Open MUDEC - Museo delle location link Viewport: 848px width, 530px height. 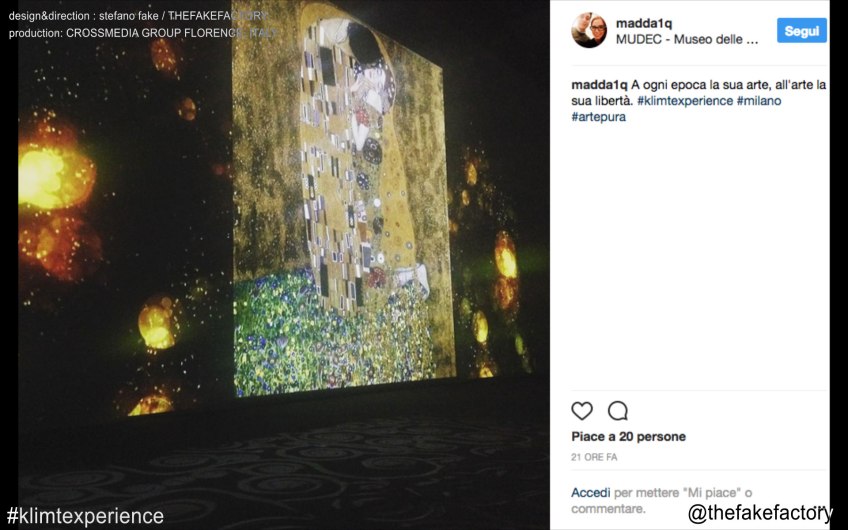tap(687, 39)
